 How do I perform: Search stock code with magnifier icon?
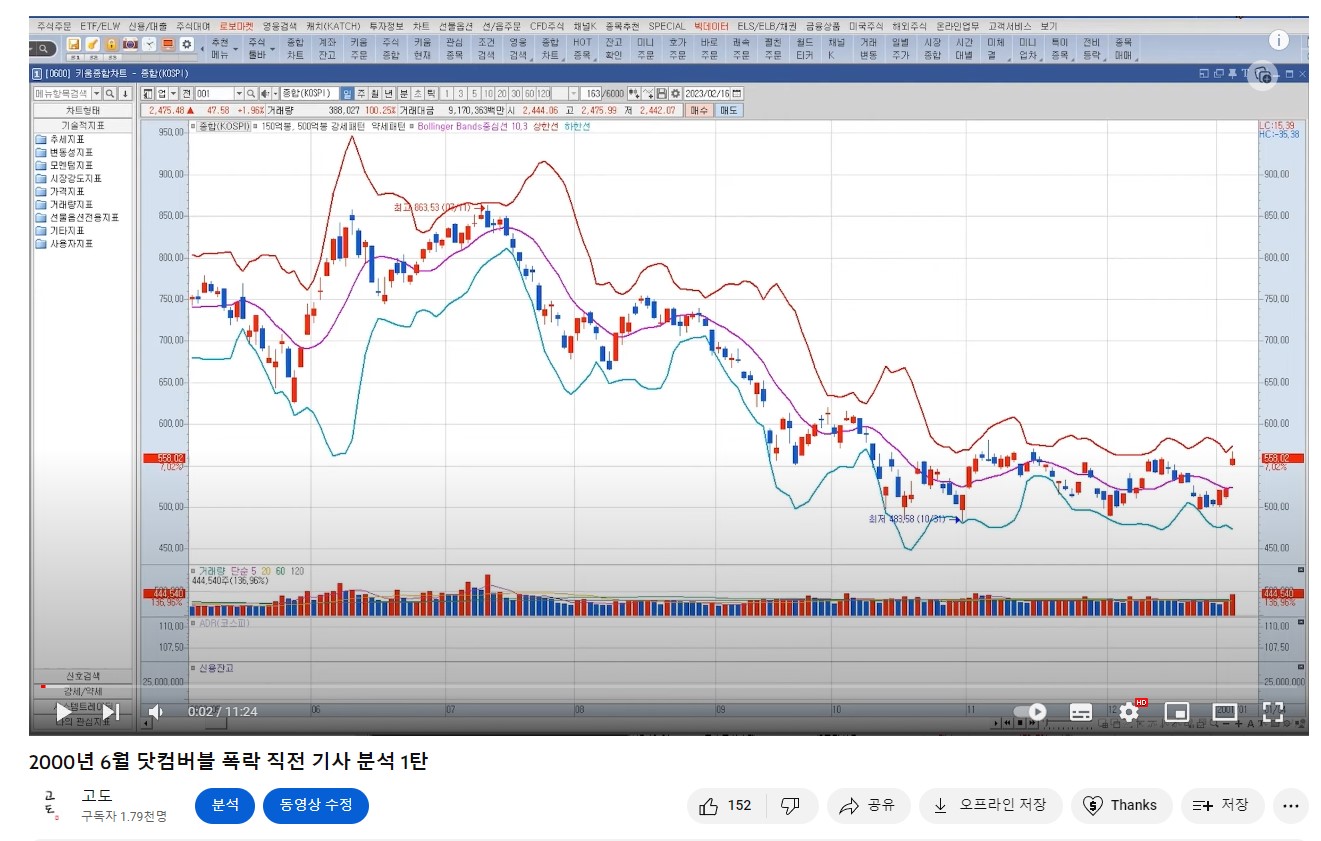[x=251, y=93]
